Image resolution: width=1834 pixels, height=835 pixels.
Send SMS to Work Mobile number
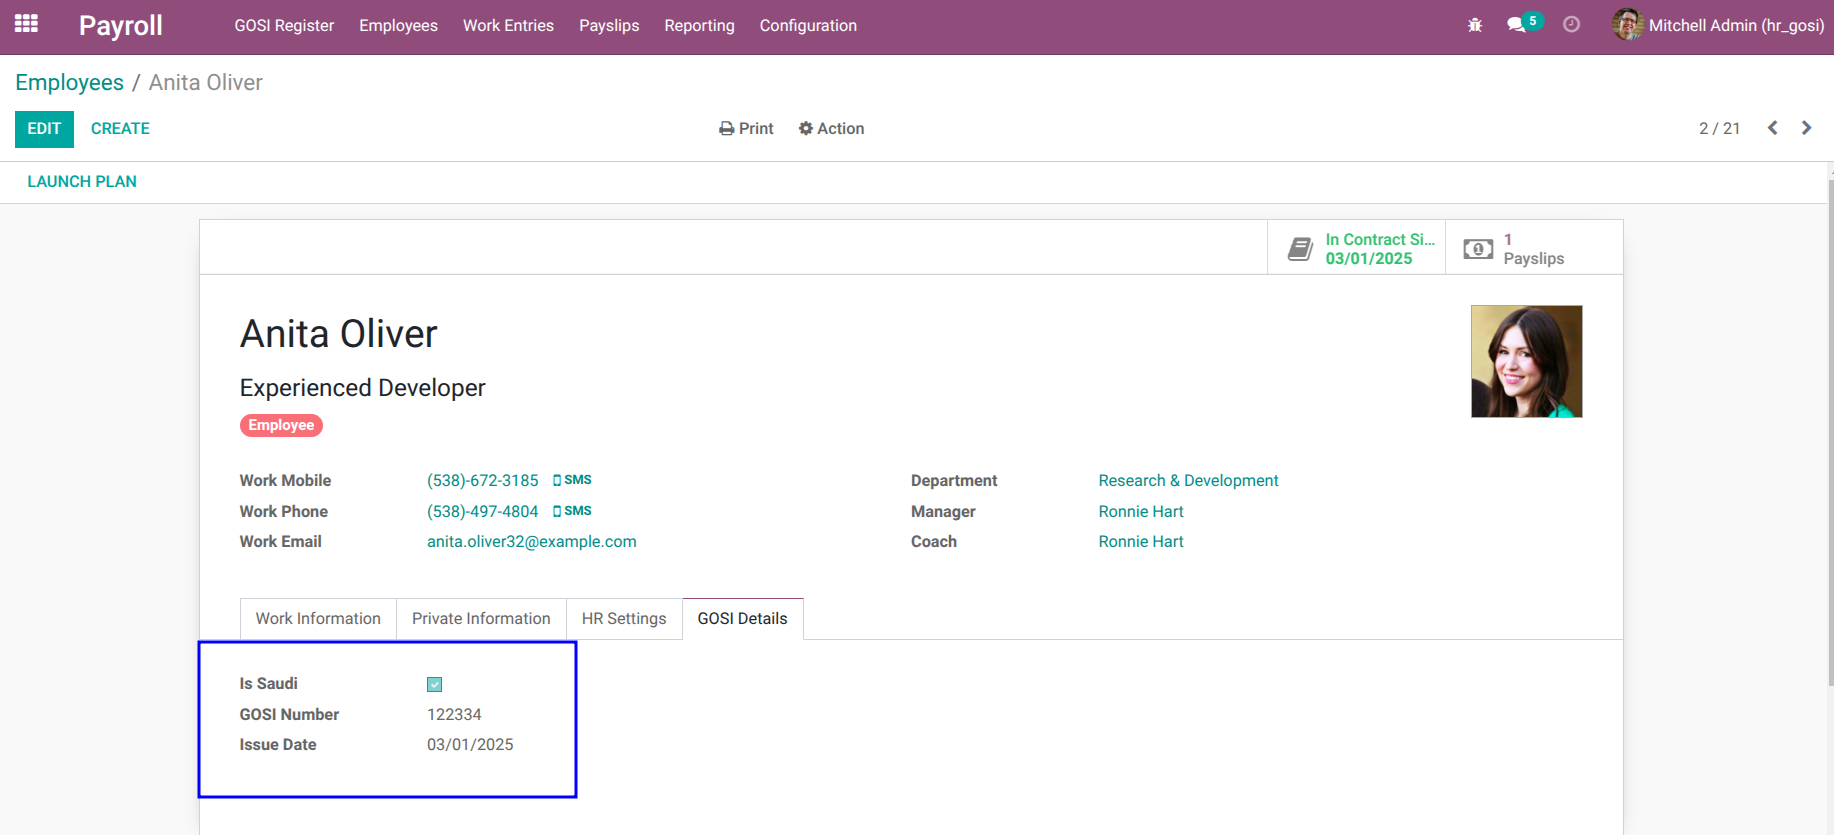[572, 480]
